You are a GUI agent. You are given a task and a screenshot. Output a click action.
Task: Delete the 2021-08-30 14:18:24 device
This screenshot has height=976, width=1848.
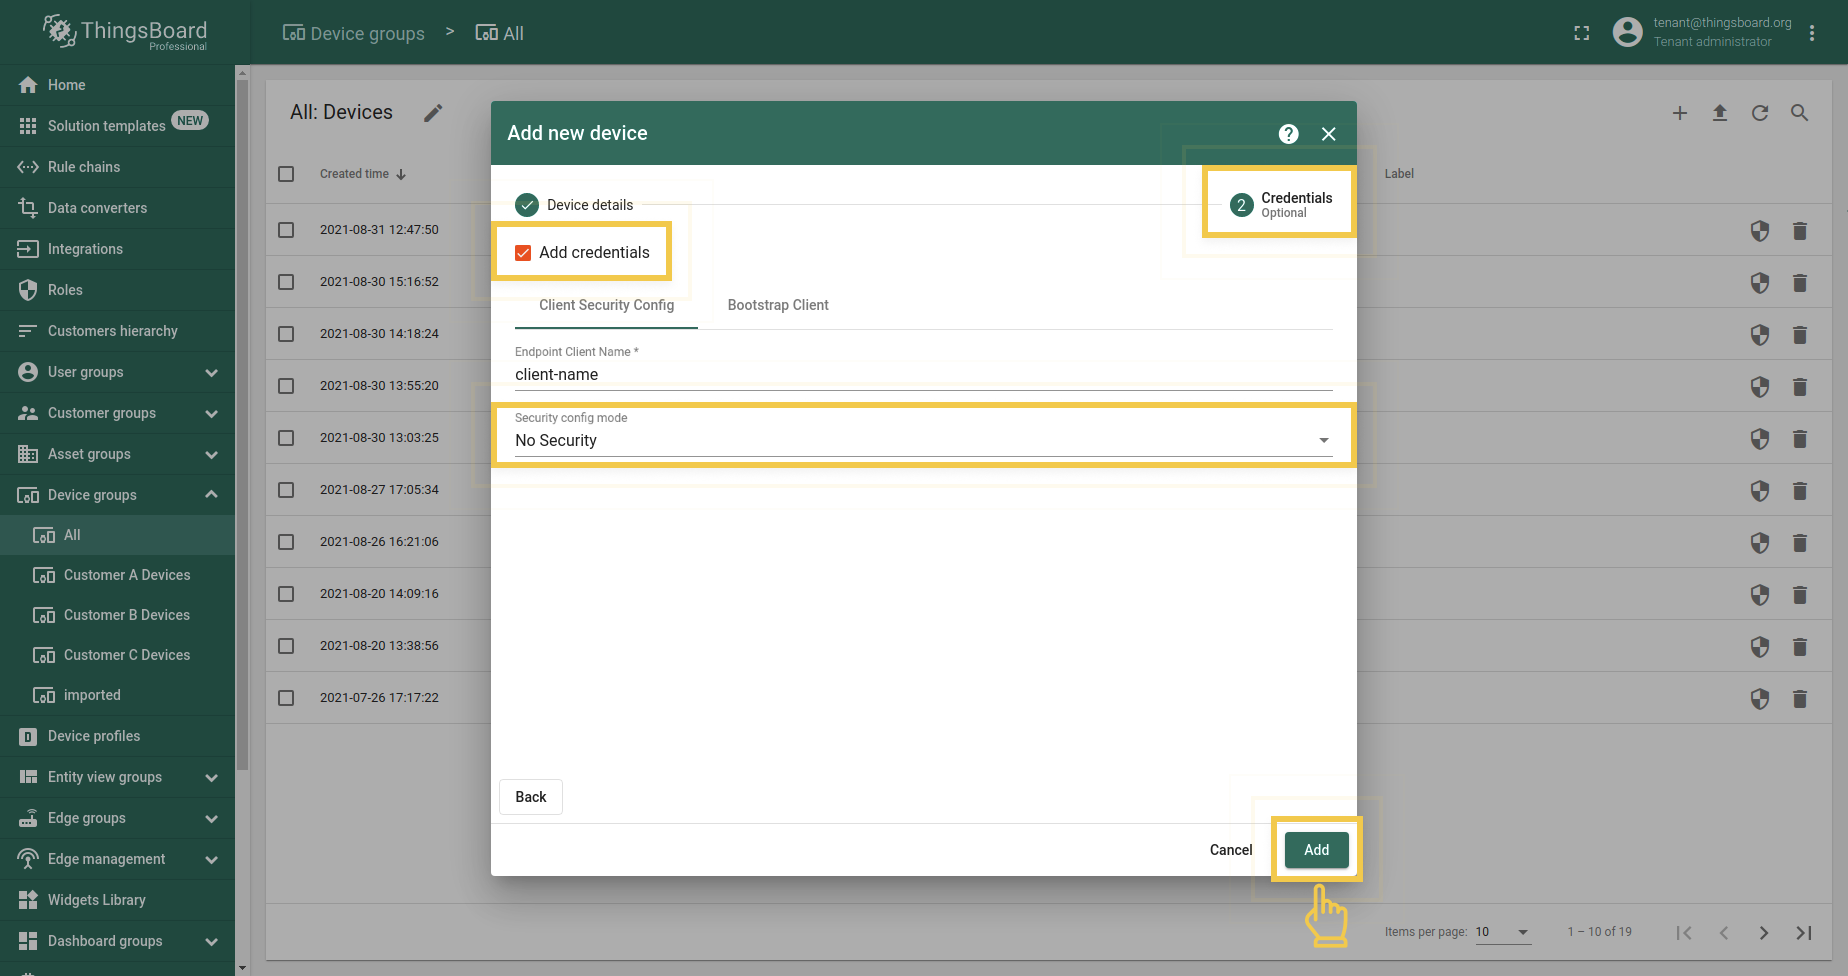click(1800, 335)
